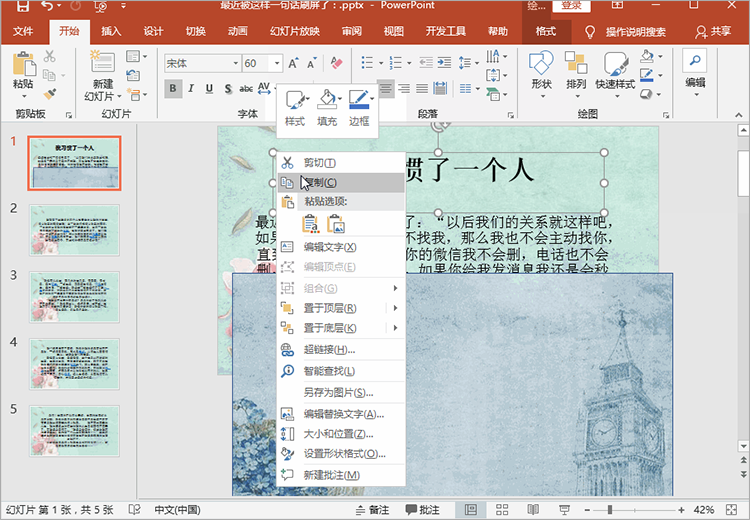Screen dimensions: 750x520
Task: Click the Paste clipboard icon
Action: click(24, 64)
